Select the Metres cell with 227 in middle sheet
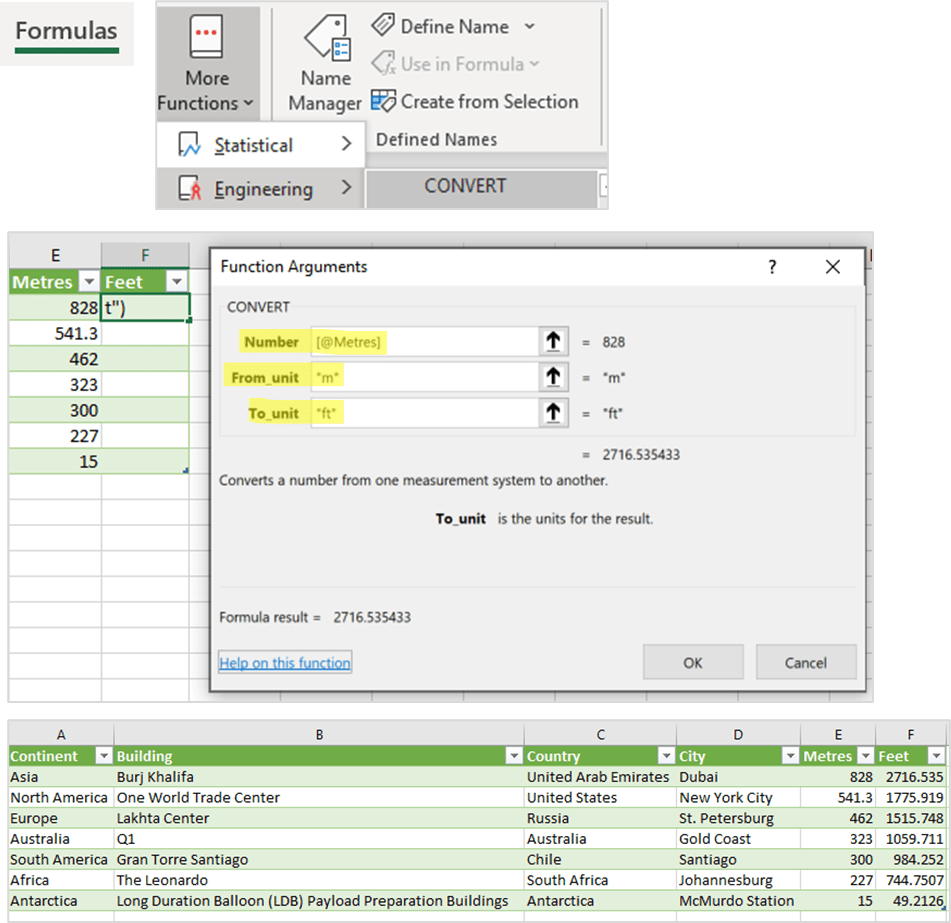The image size is (951, 923). tap(55, 436)
